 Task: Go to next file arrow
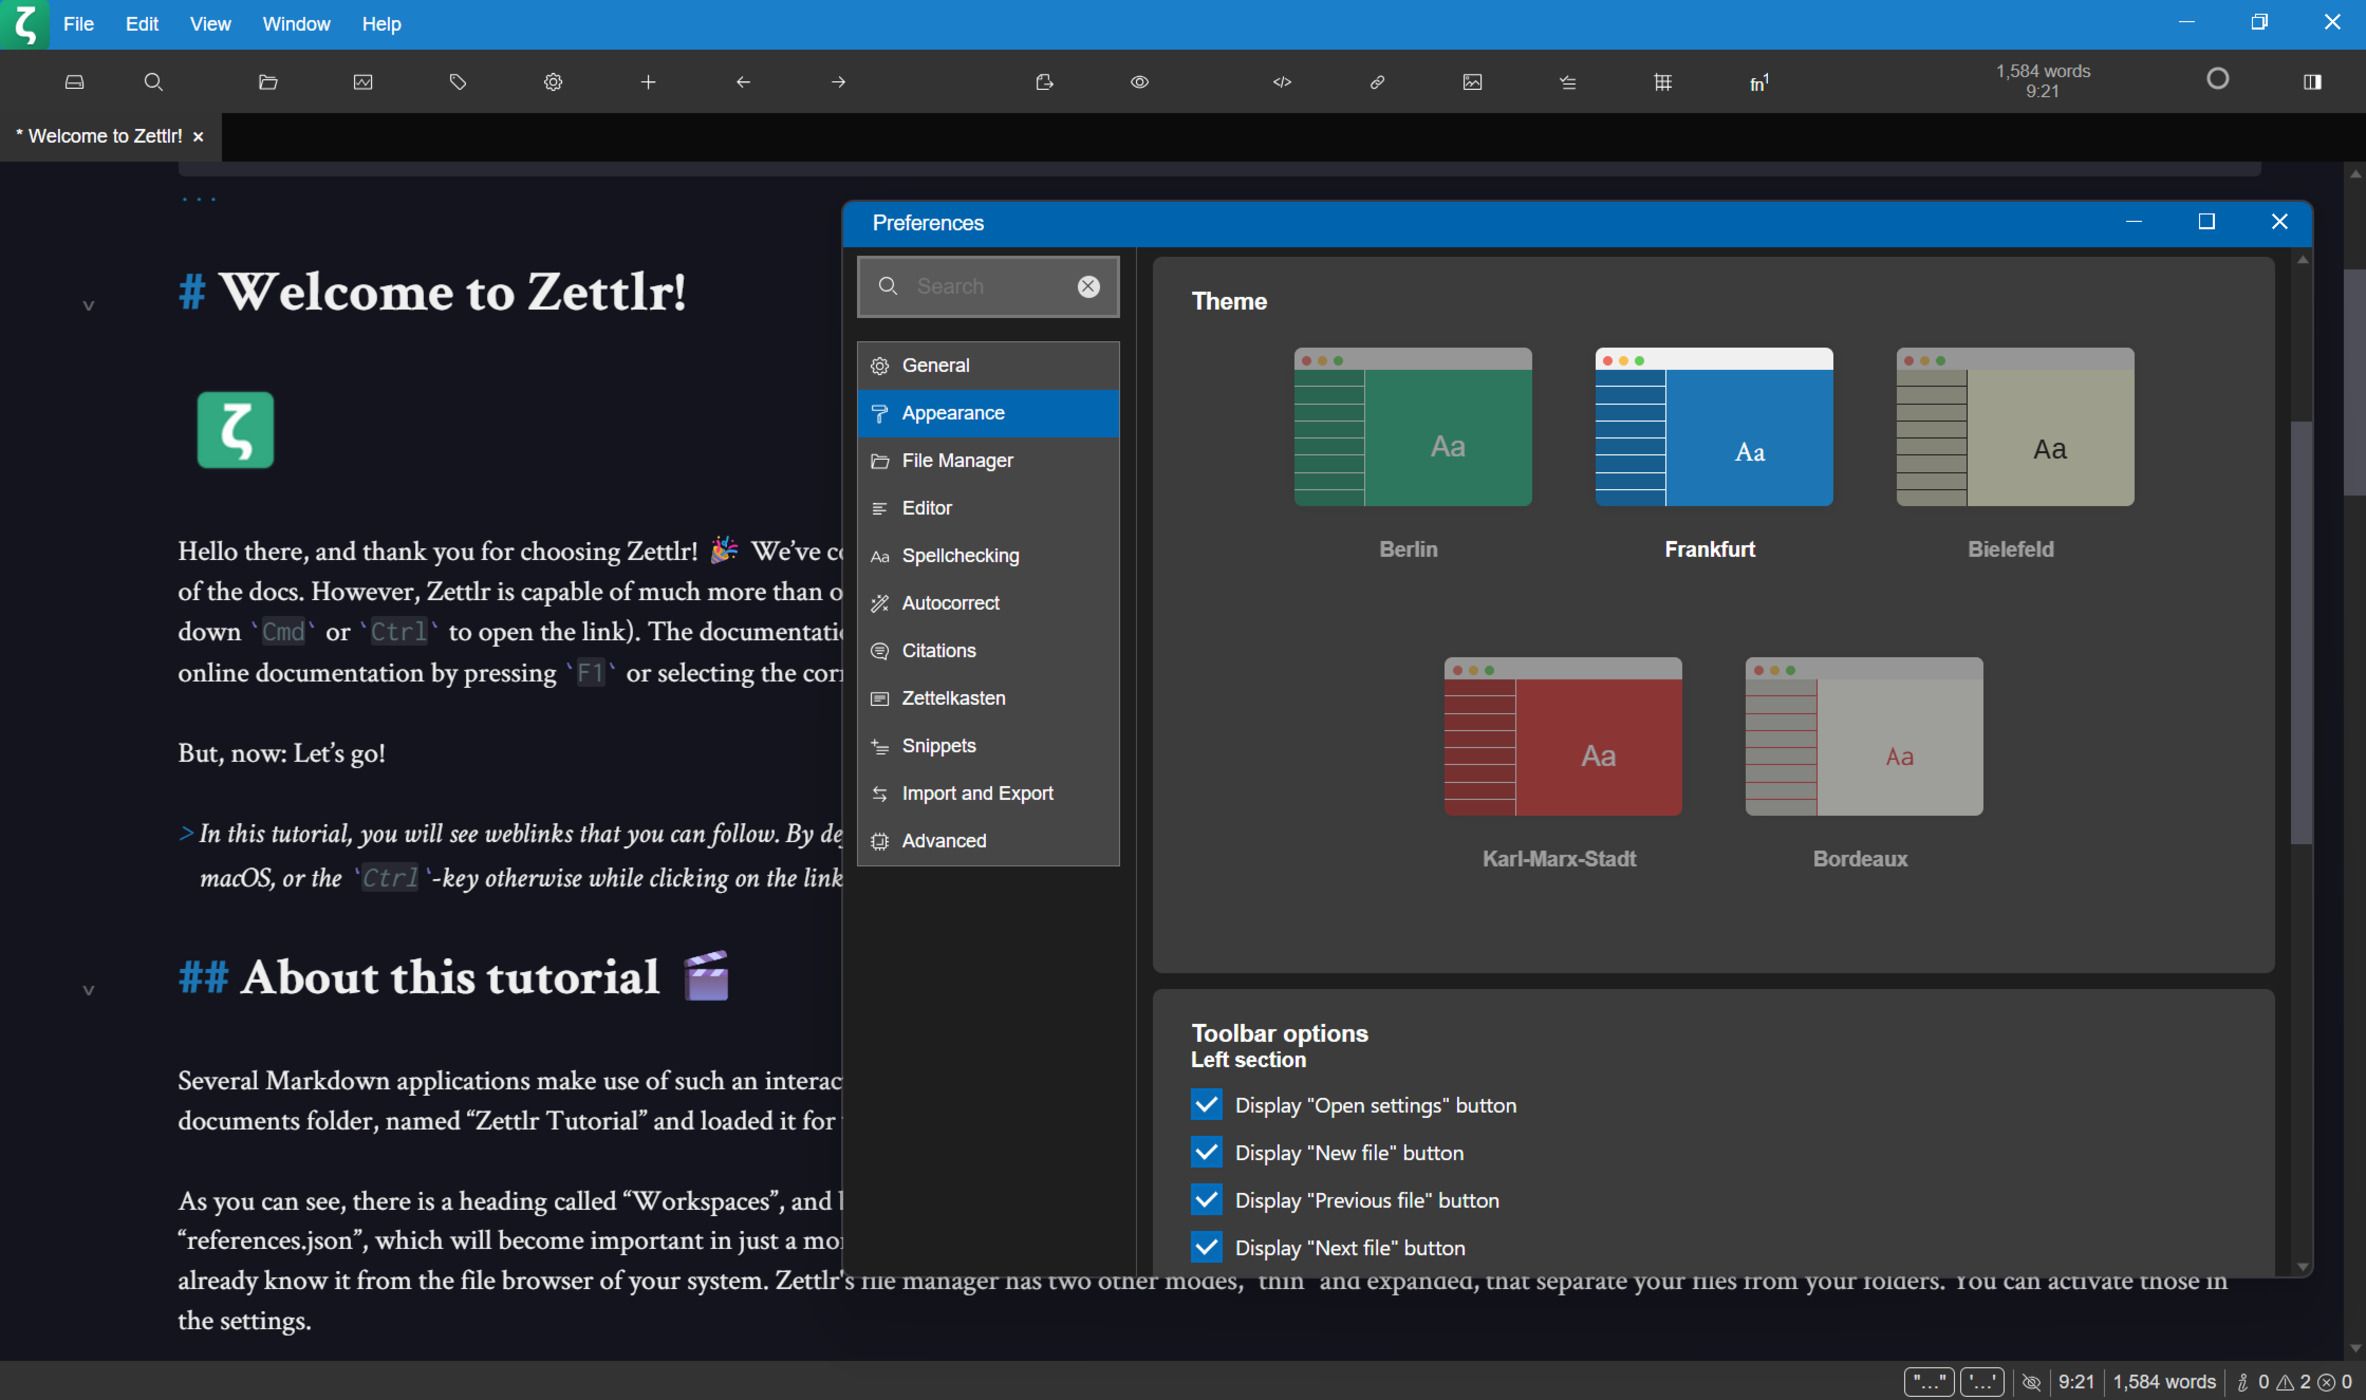[x=838, y=82]
